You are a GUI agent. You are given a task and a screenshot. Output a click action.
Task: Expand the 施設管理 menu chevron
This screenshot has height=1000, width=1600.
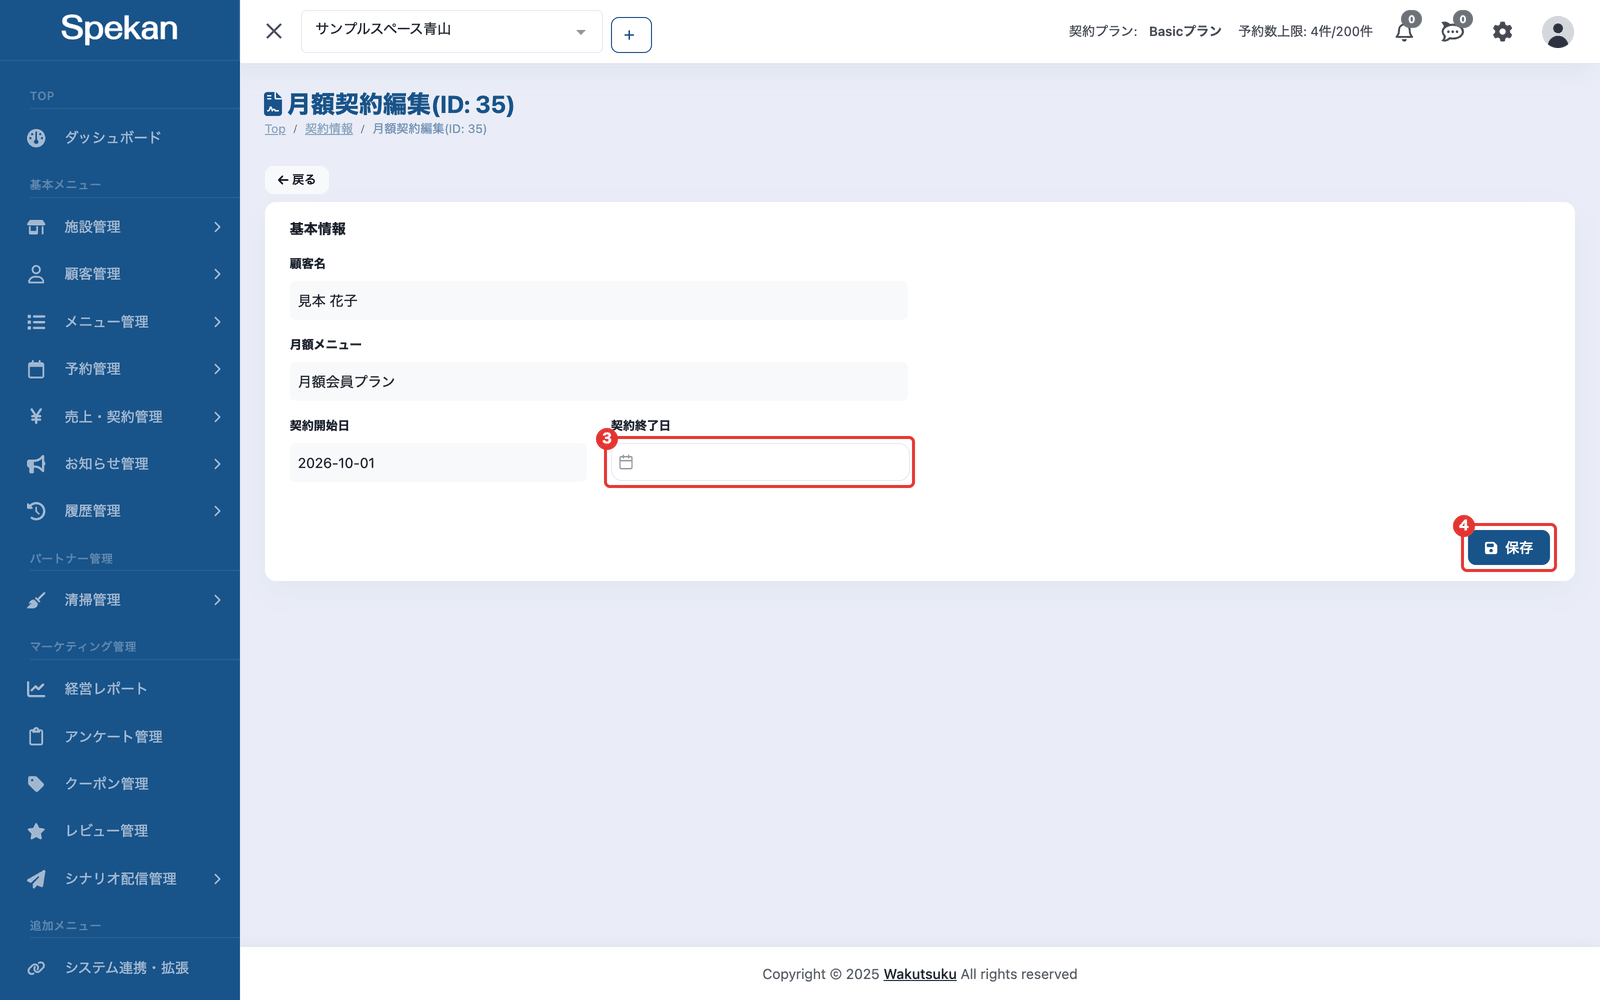pos(217,227)
